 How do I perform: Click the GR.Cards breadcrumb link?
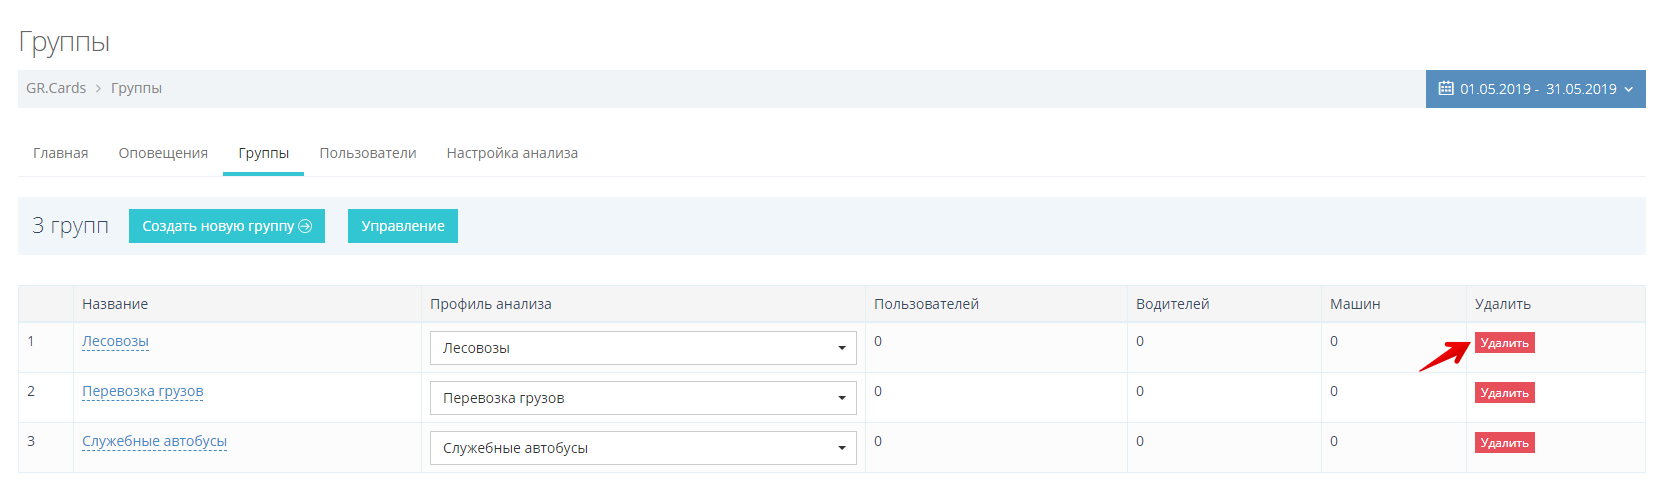[x=56, y=88]
